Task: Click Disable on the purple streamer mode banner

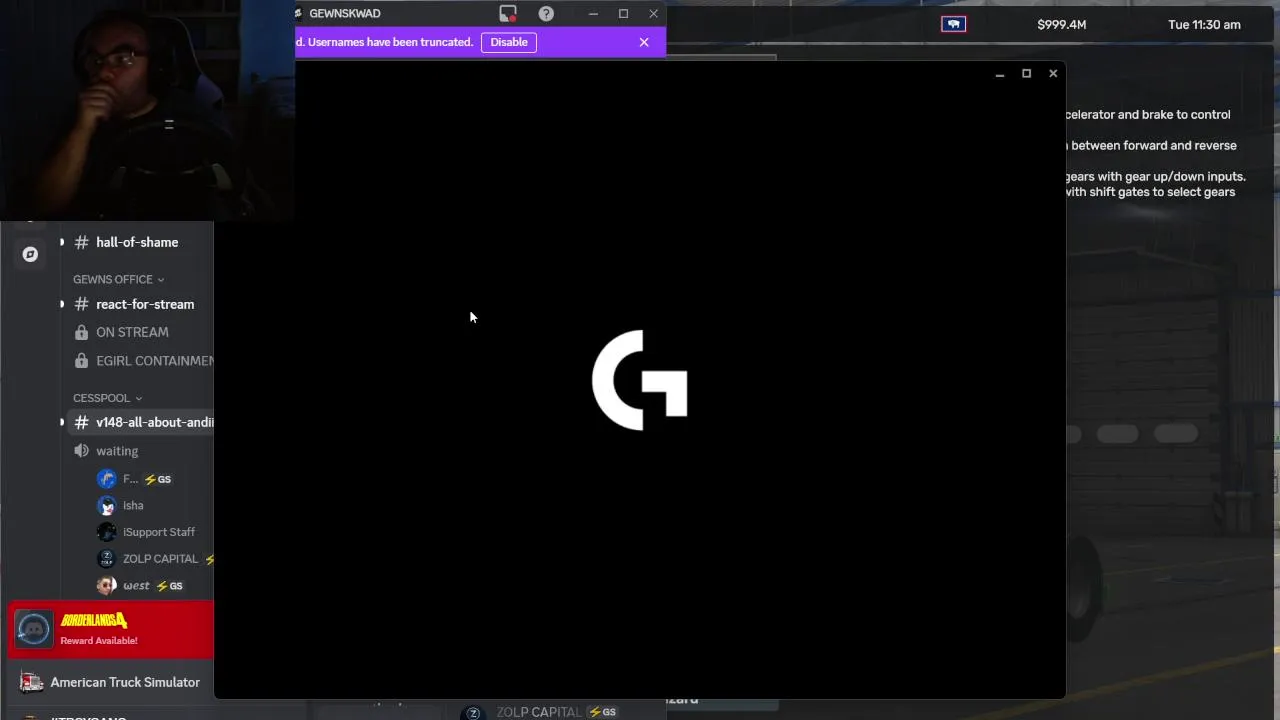Action: click(x=509, y=42)
